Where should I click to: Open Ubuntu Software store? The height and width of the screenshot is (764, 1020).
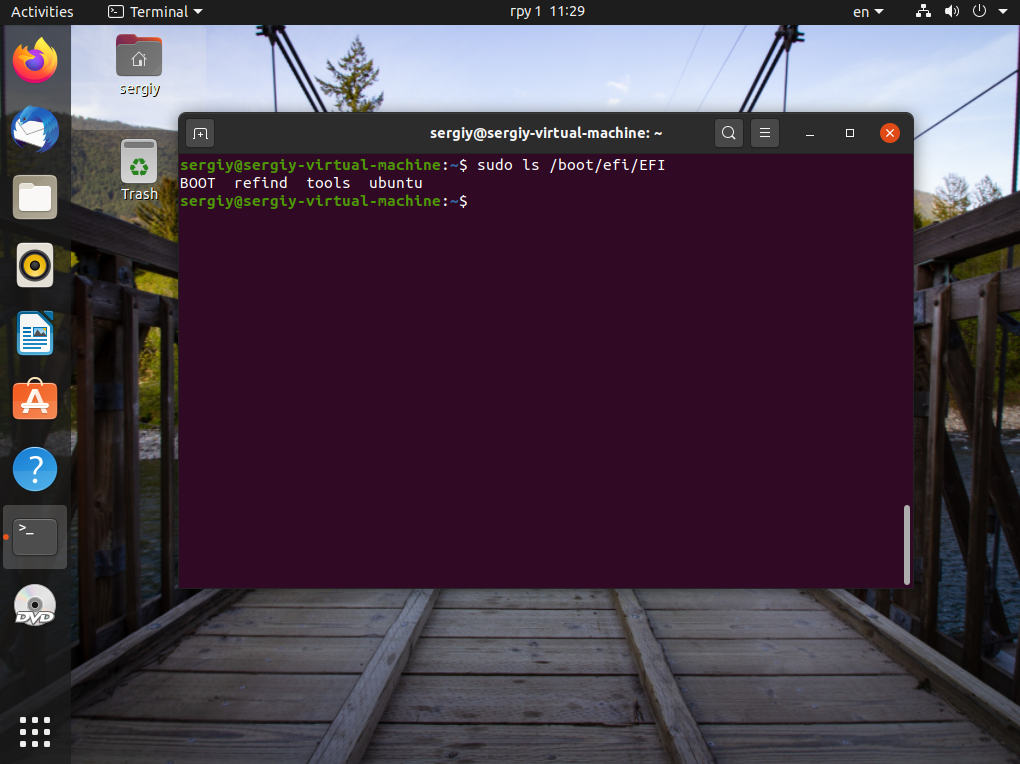[x=35, y=400]
